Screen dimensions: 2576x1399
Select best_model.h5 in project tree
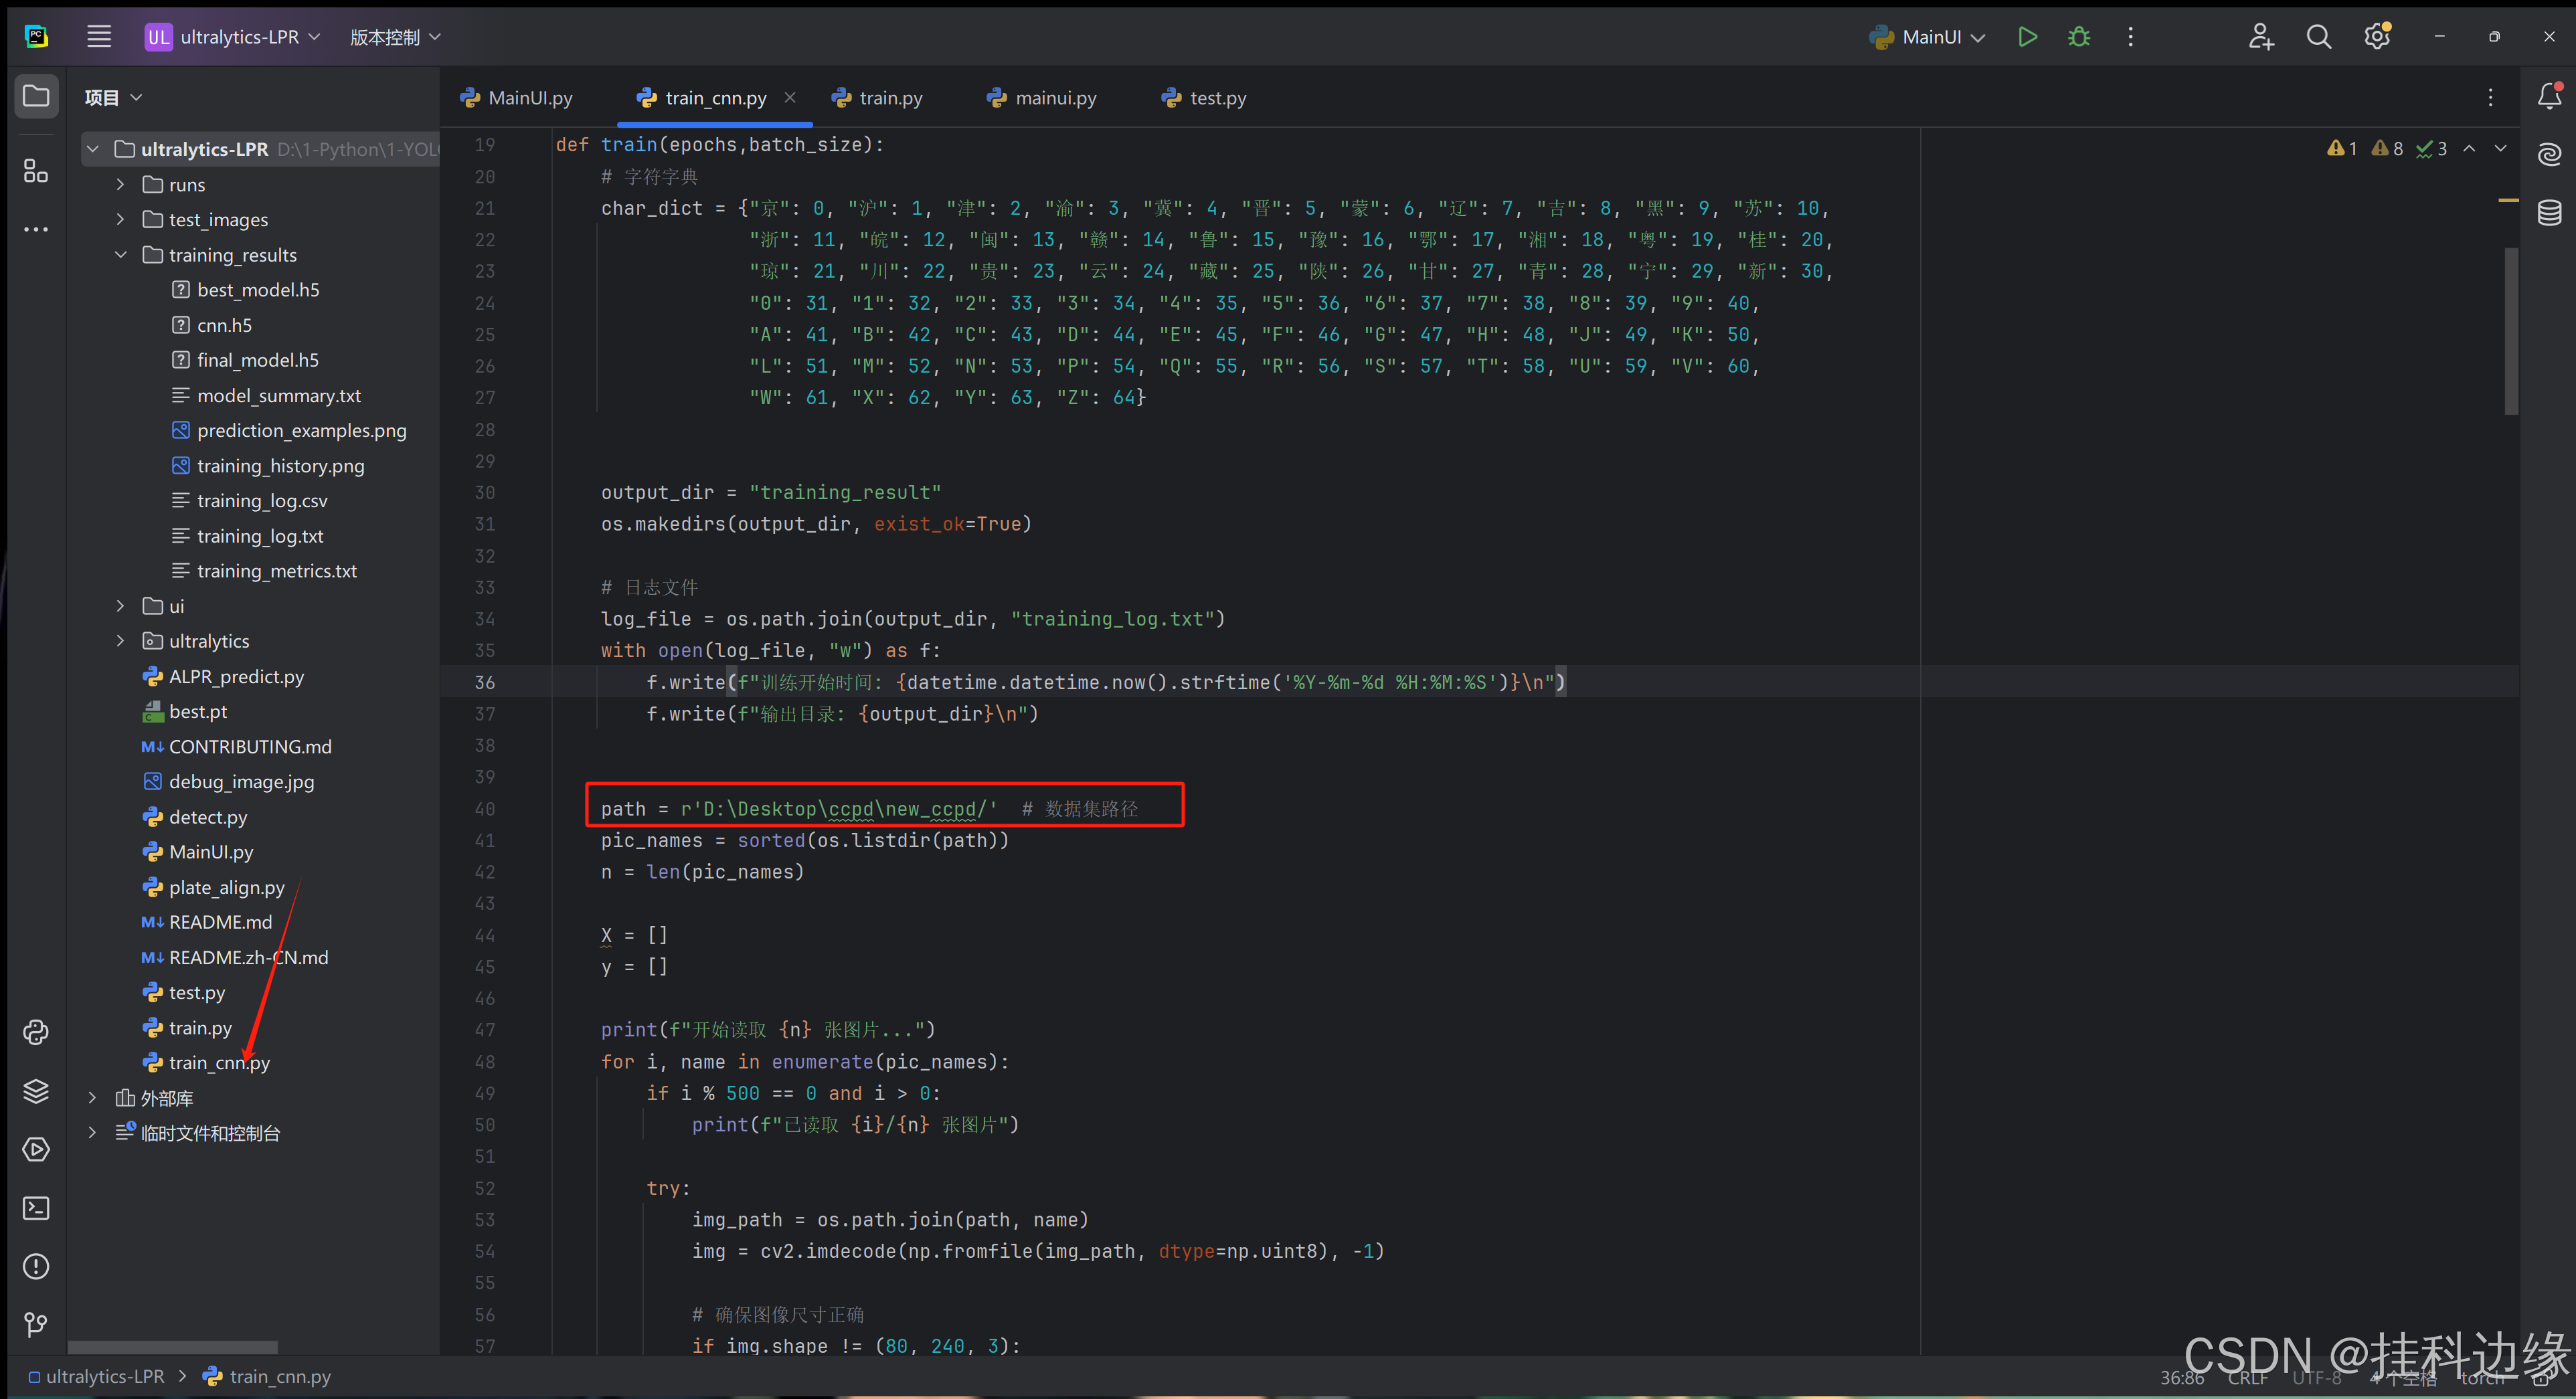(x=258, y=290)
